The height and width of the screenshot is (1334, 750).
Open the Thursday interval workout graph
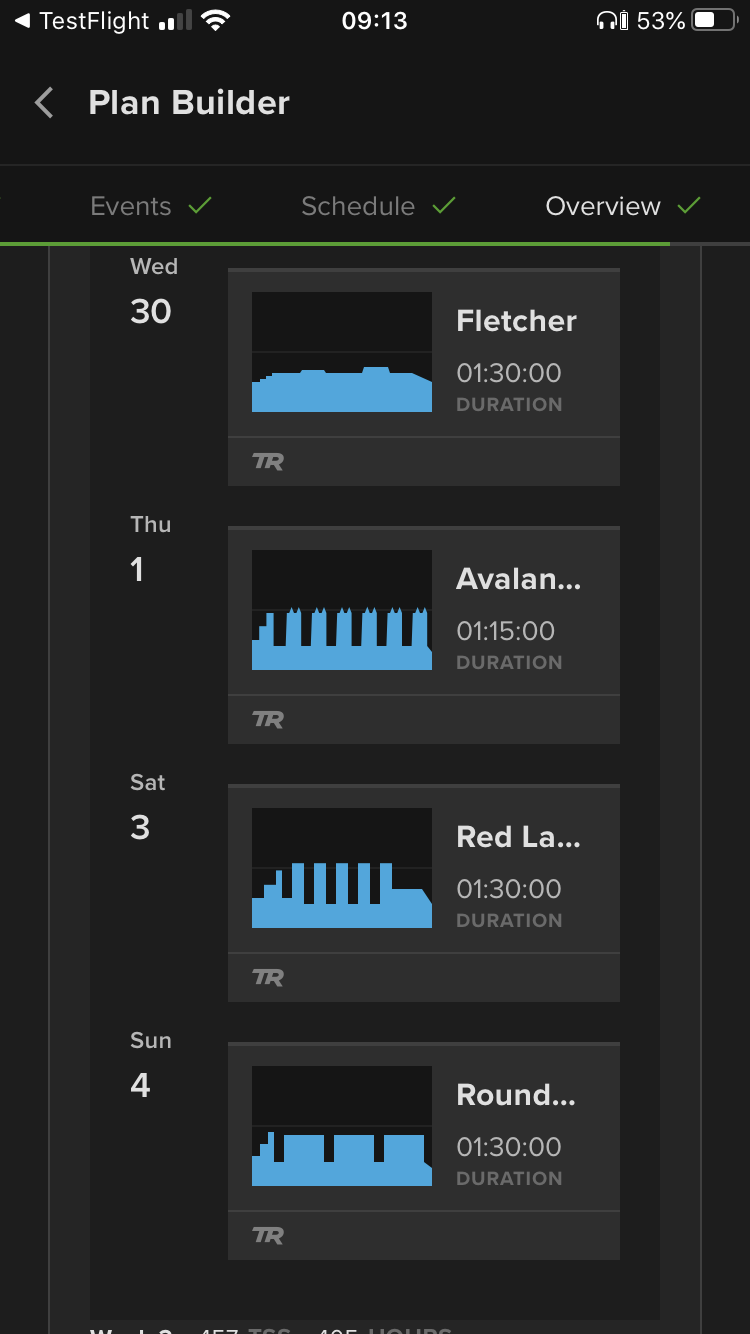click(x=342, y=610)
